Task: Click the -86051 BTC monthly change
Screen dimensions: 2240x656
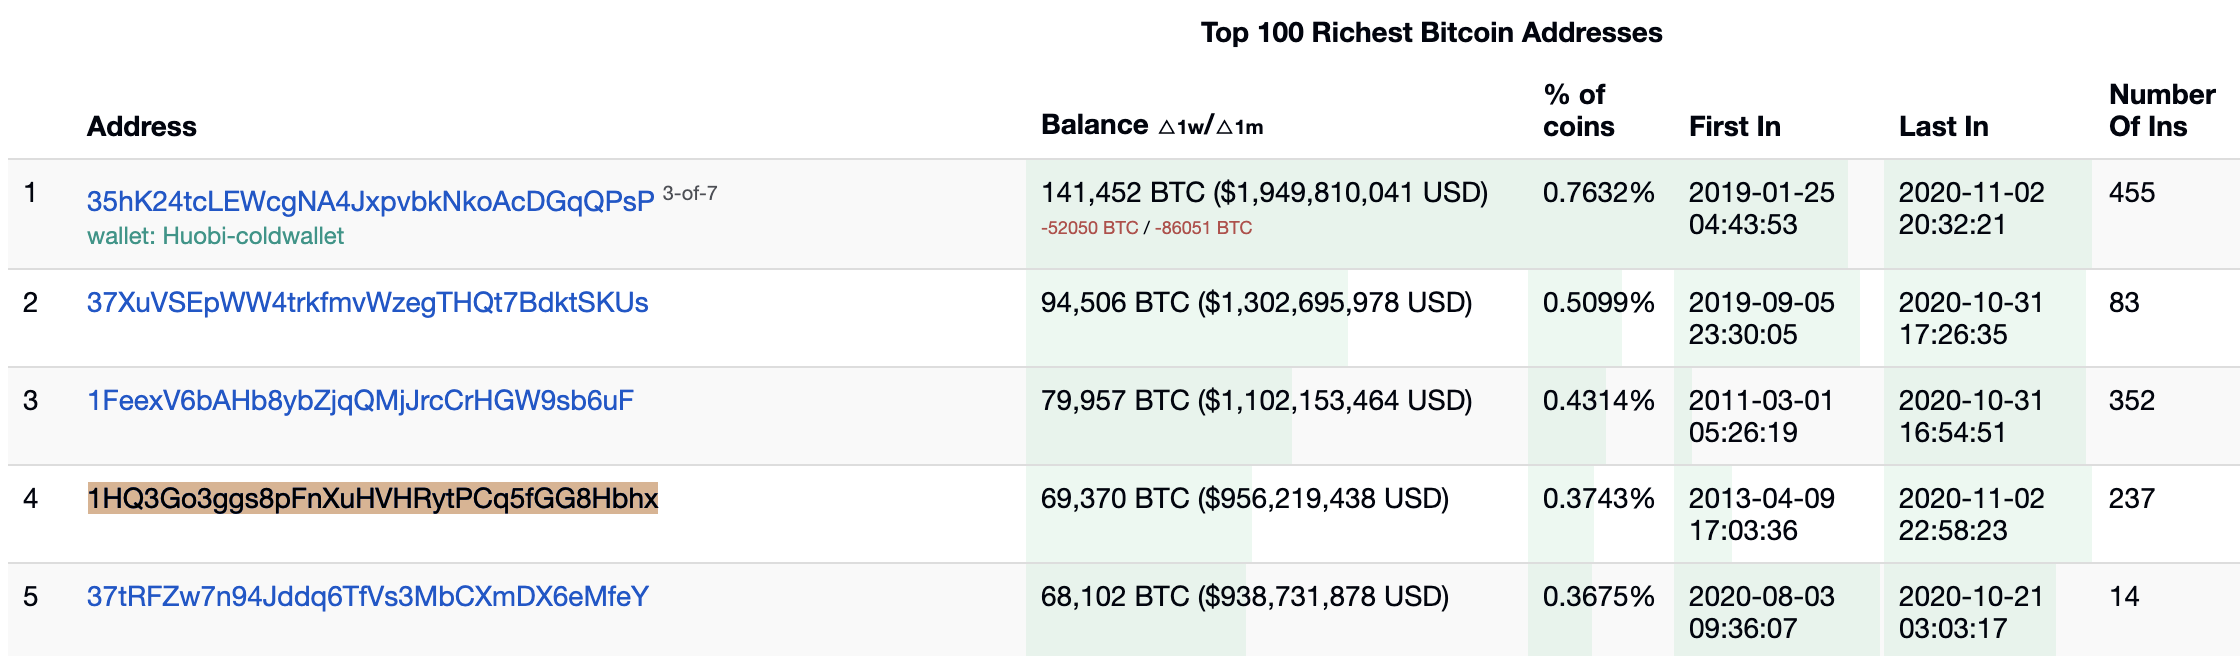Action: point(1203,228)
